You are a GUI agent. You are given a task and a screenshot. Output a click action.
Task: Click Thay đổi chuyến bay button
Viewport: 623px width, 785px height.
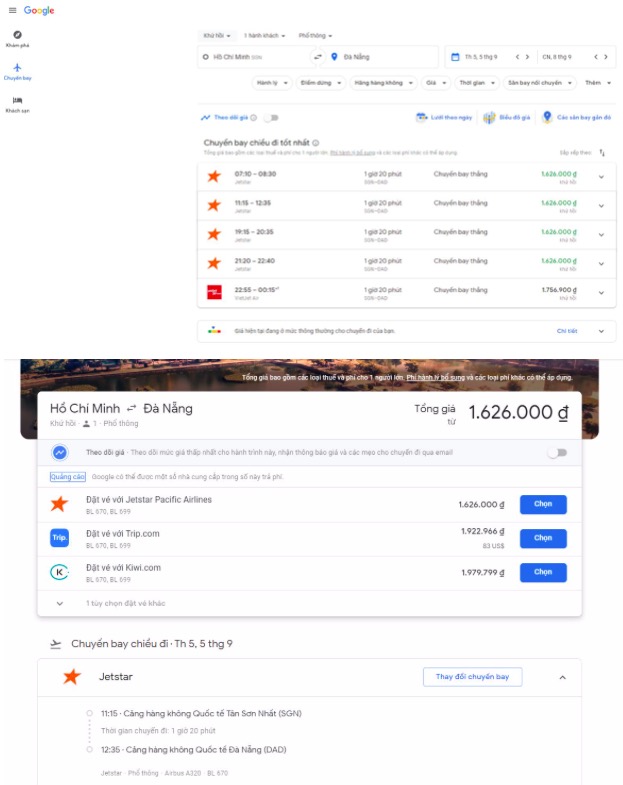pyautogui.click(x=472, y=677)
